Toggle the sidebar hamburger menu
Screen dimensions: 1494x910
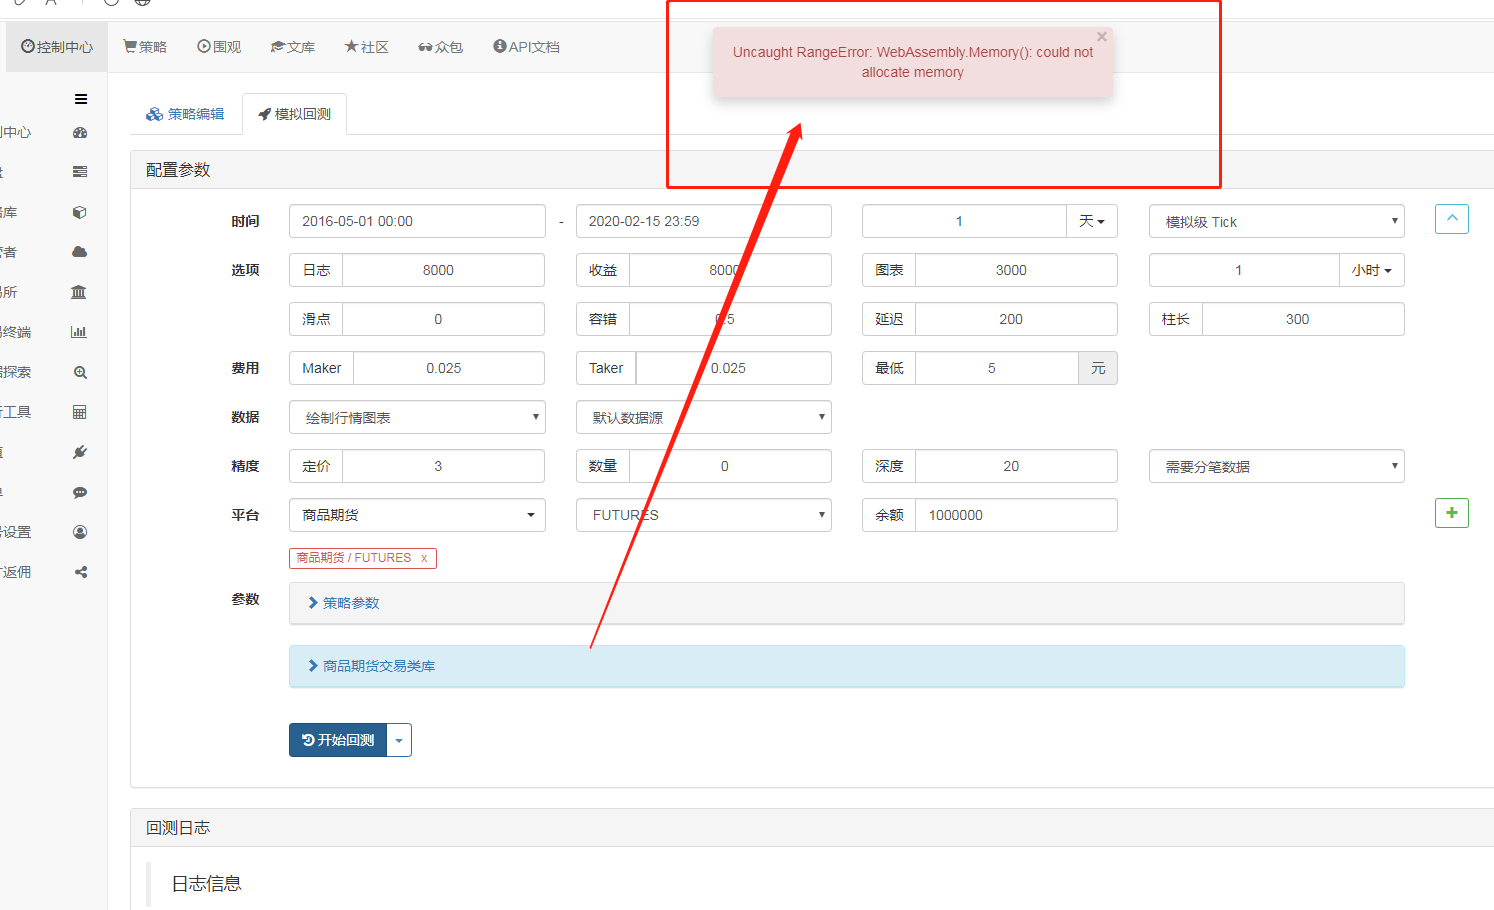[81, 99]
